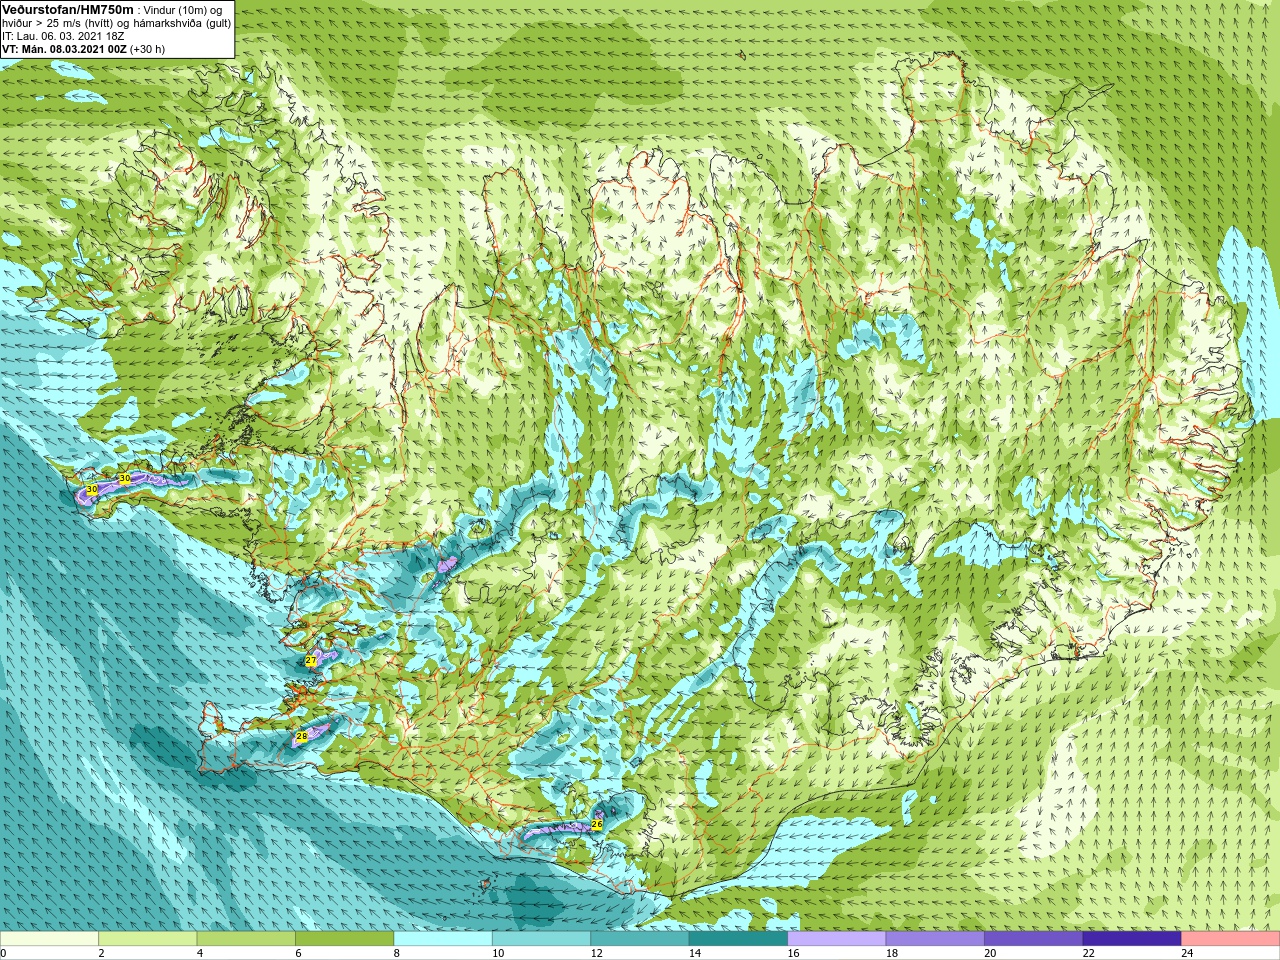The image size is (1280, 960).
Task: Click the 'VT: Mán. 08.03.2021 00Z (+30 h)' line
Action: (83, 49)
